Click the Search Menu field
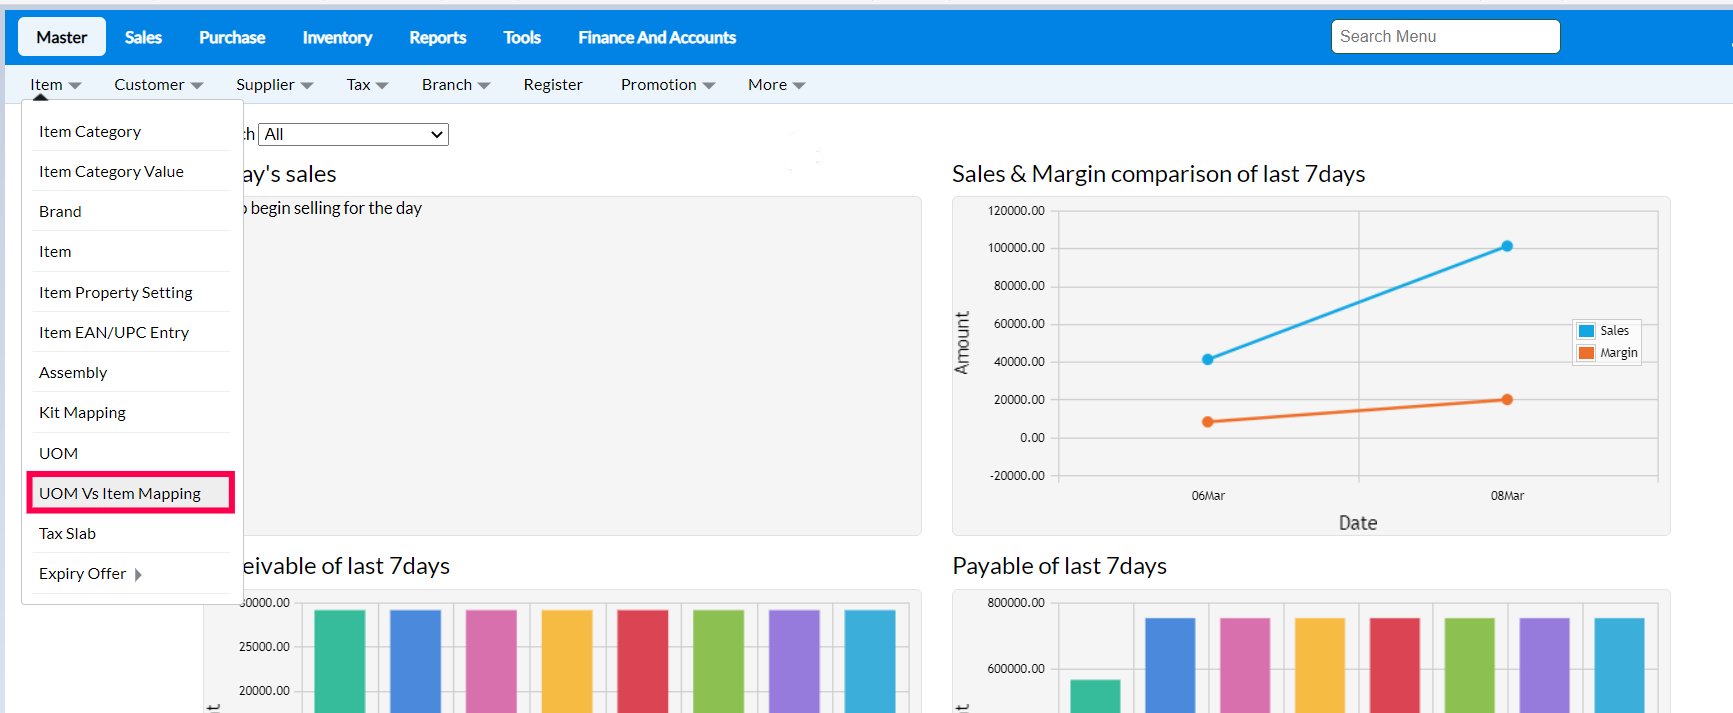The height and width of the screenshot is (713, 1733). coord(1444,37)
